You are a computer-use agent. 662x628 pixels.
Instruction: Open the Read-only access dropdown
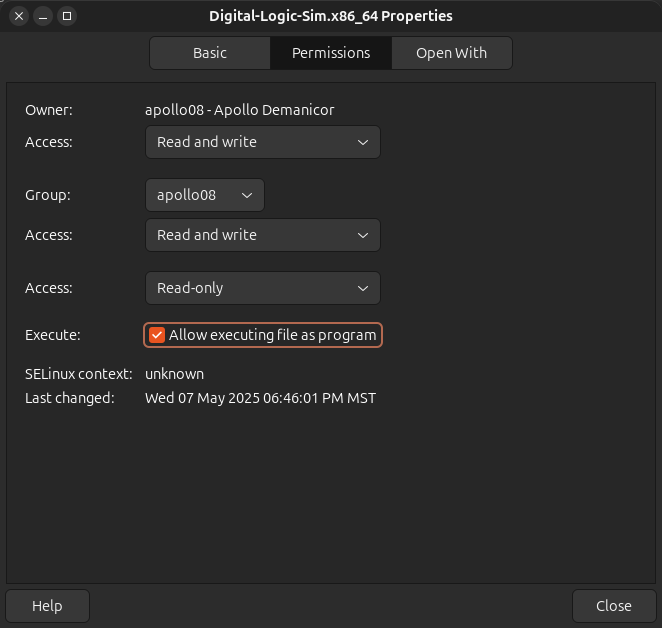[x=262, y=288]
